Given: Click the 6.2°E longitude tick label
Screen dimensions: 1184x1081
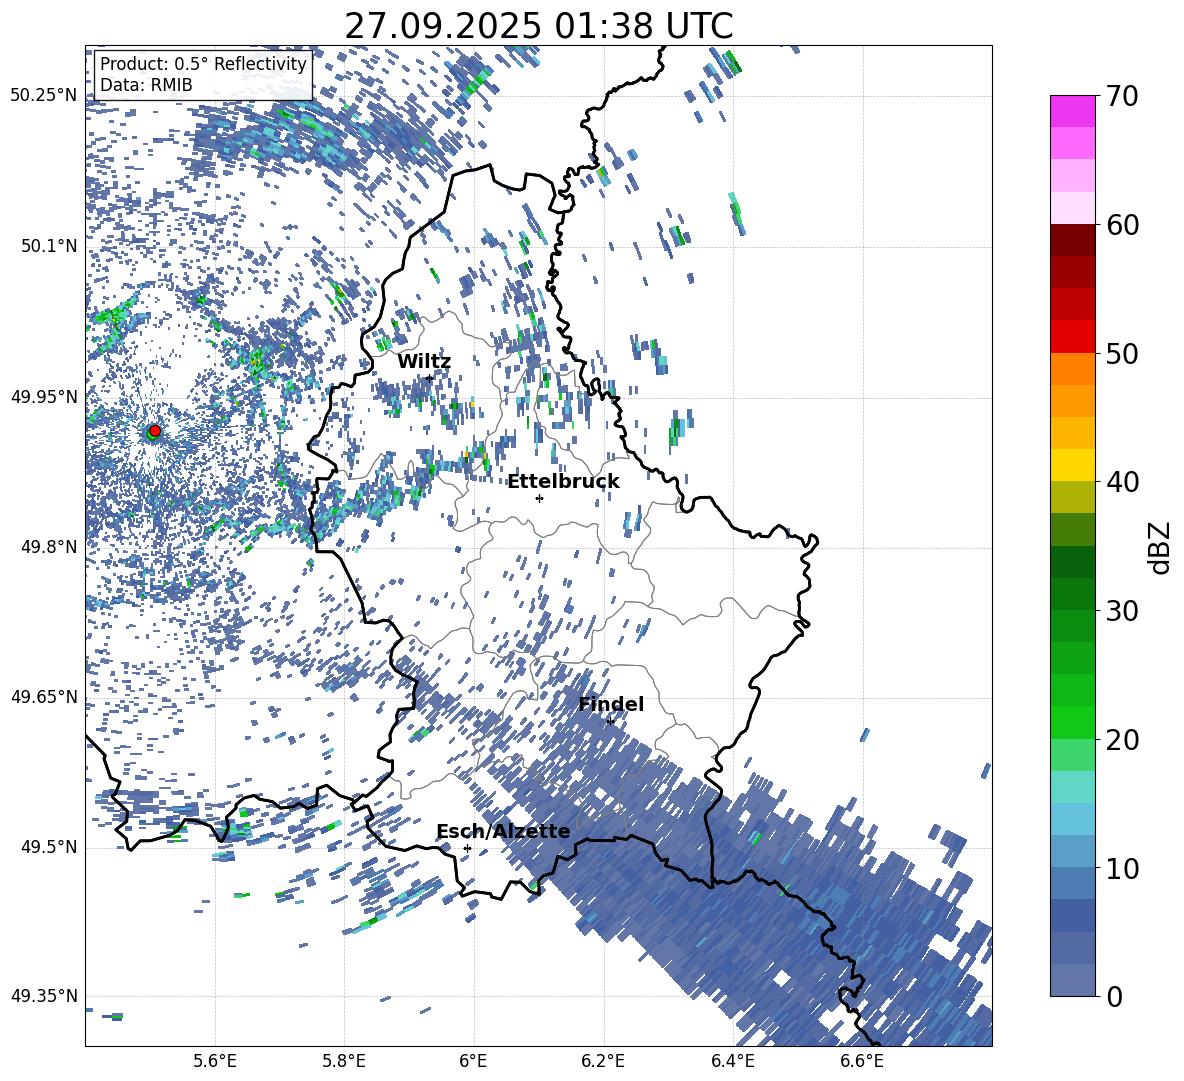Looking at the screenshot, I should [x=603, y=1062].
